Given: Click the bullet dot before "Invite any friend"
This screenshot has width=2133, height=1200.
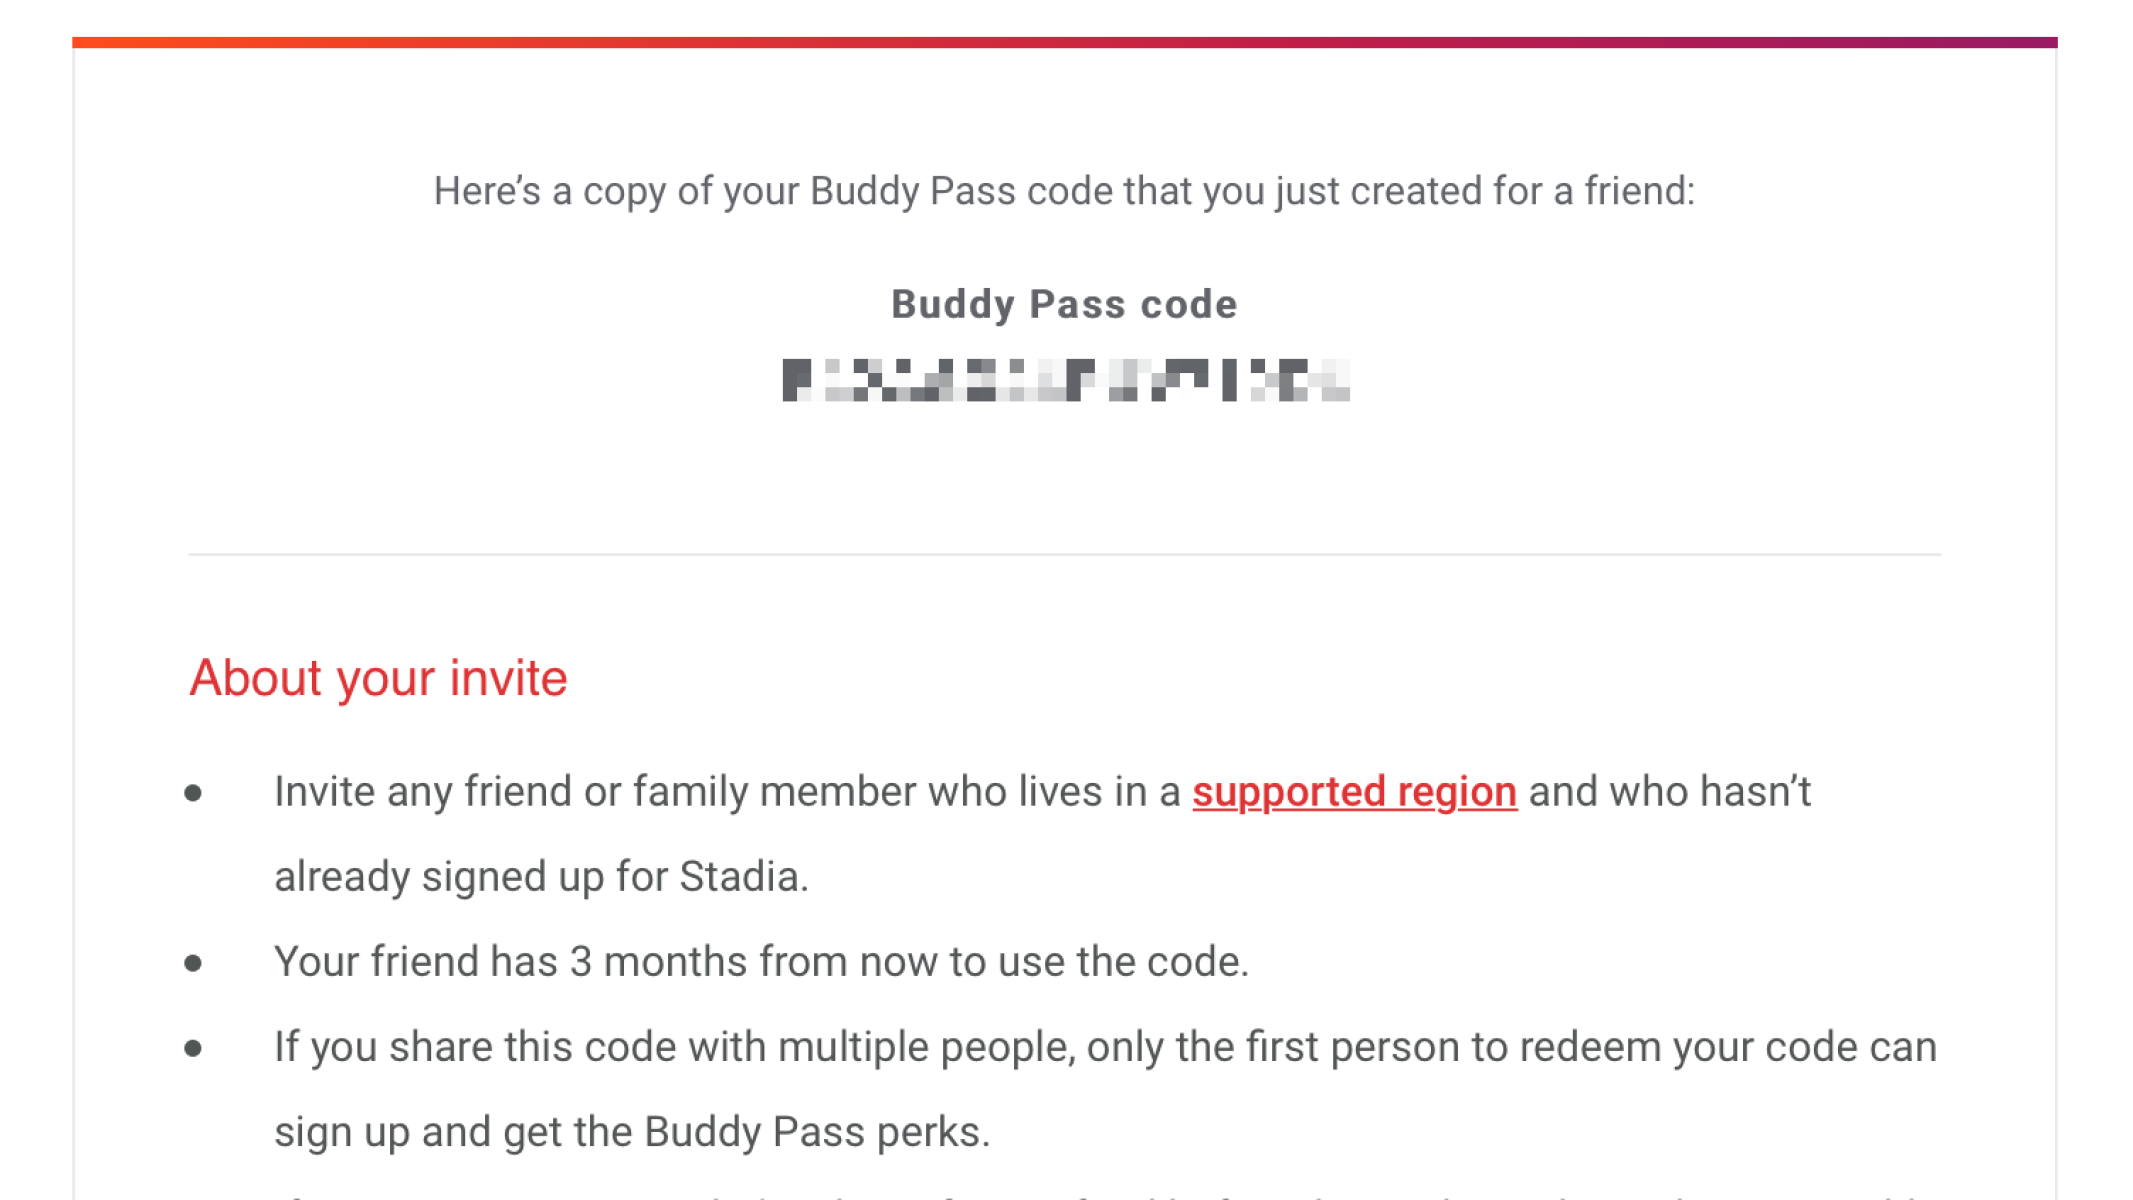Looking at the screenshot, I should point(194,793).
